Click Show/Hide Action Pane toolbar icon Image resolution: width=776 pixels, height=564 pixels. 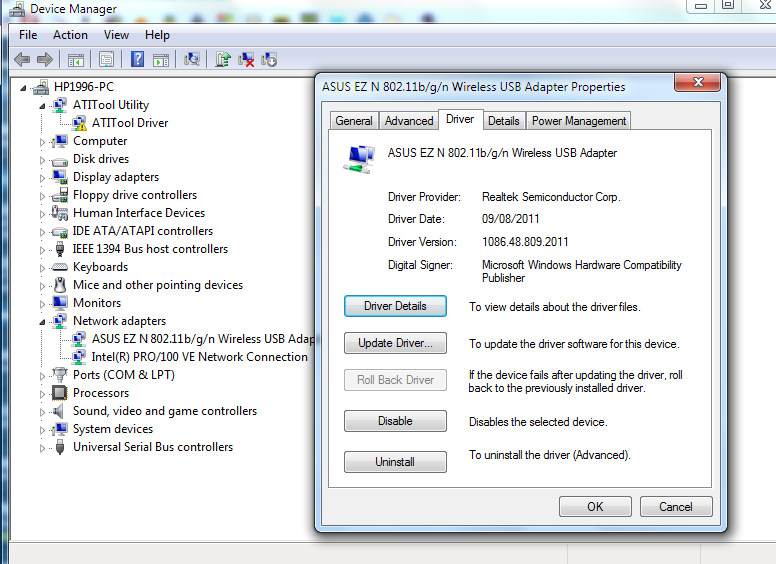pyautogui.click(x=161, y=60)
